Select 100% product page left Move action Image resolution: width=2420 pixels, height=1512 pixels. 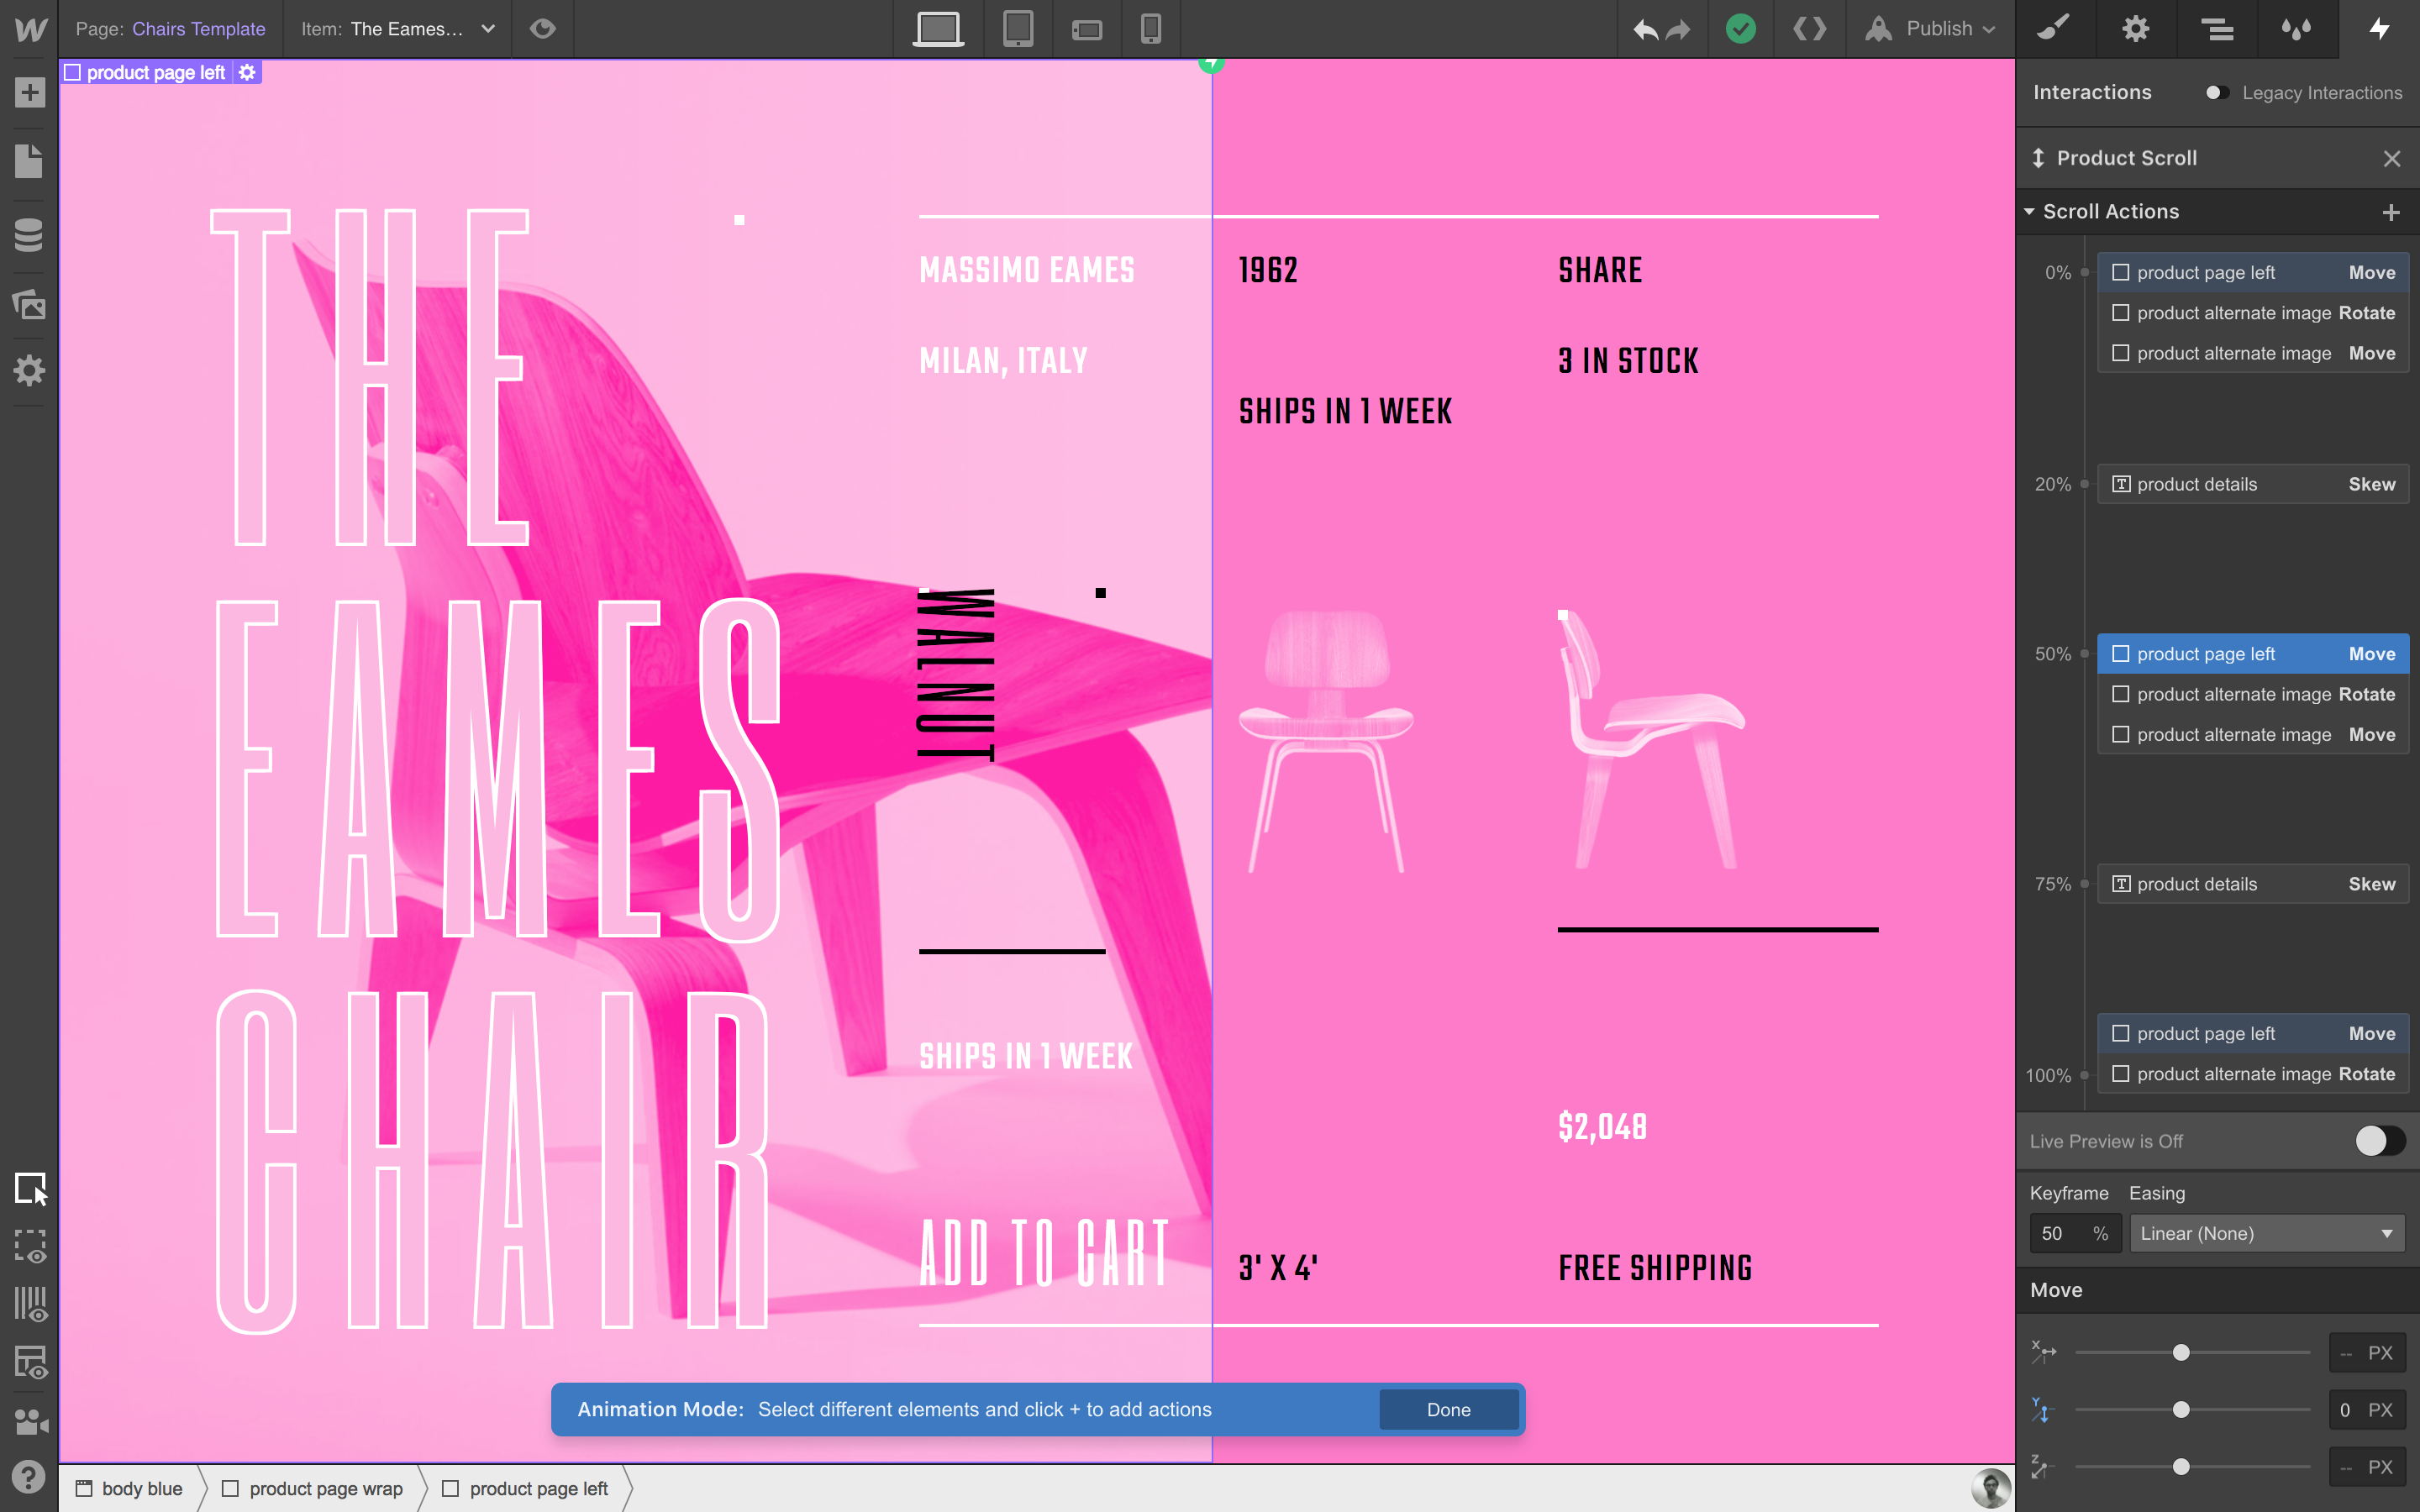2253,1033
